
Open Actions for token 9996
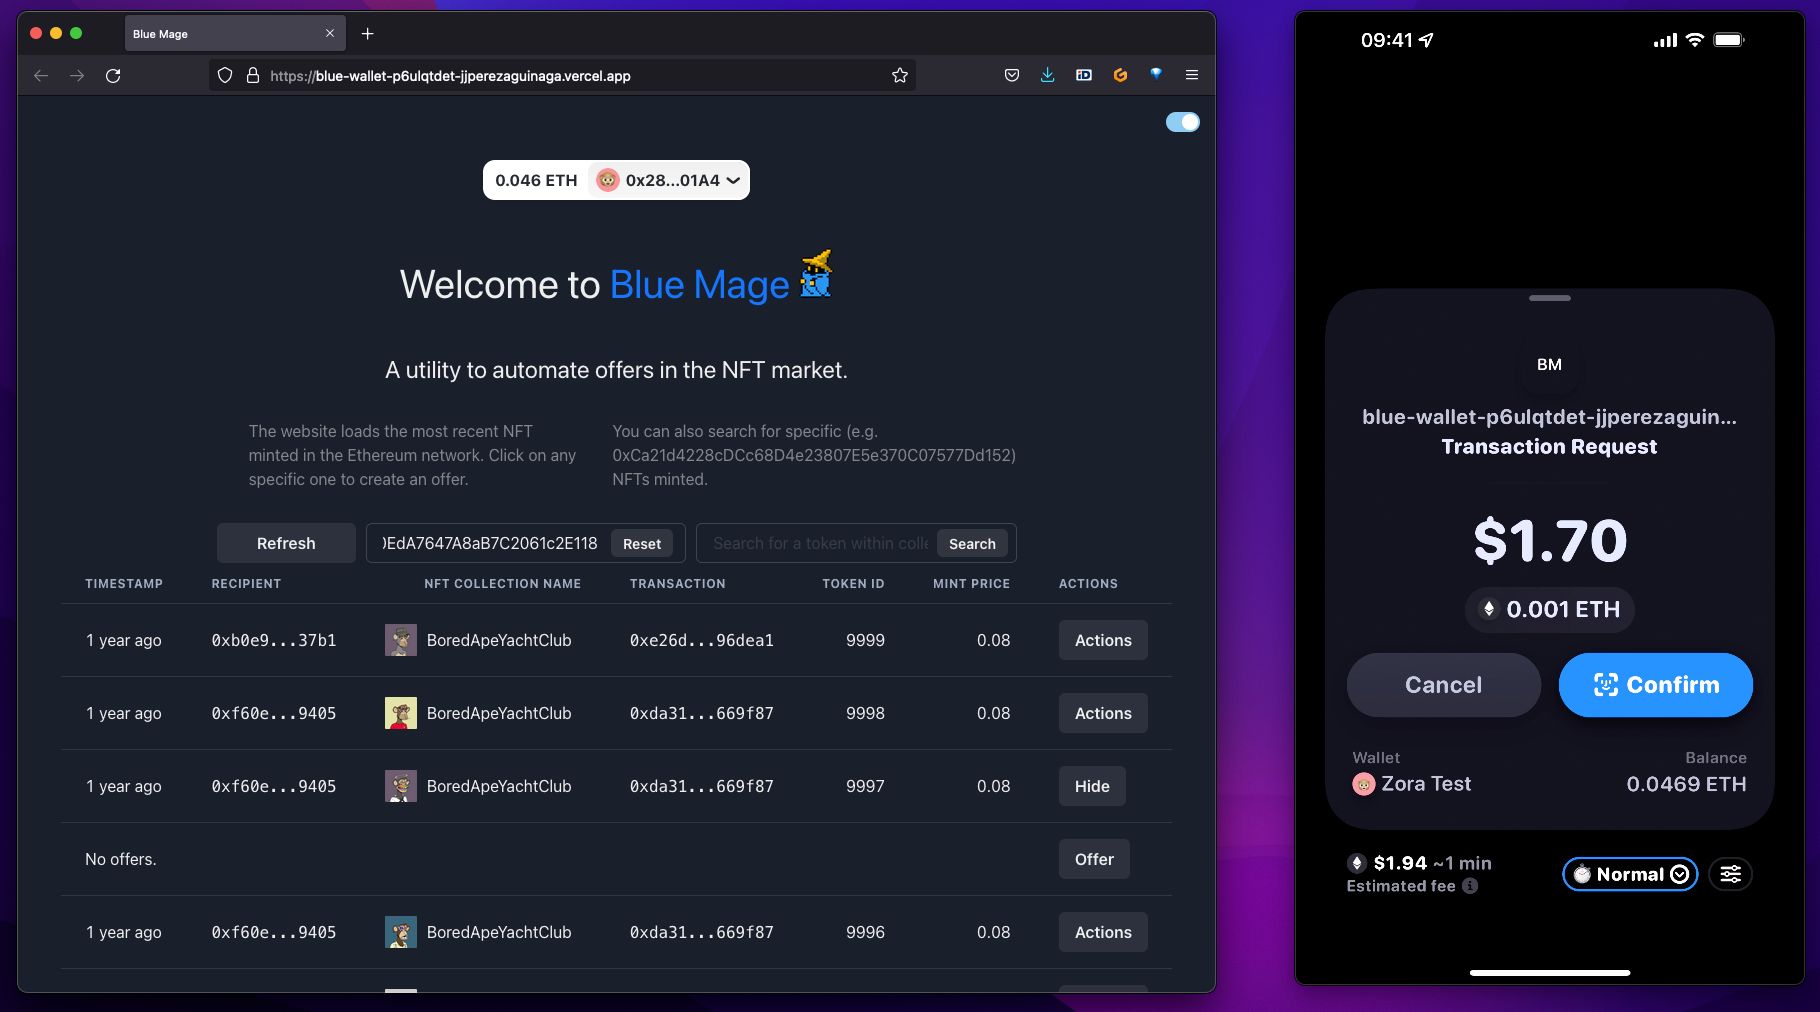[1103, 932]
